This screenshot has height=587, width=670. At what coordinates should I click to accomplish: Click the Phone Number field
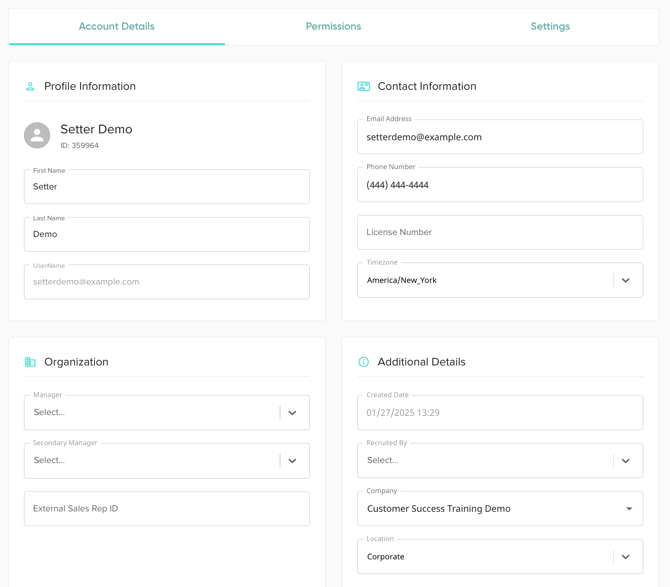tap(499, 185)
